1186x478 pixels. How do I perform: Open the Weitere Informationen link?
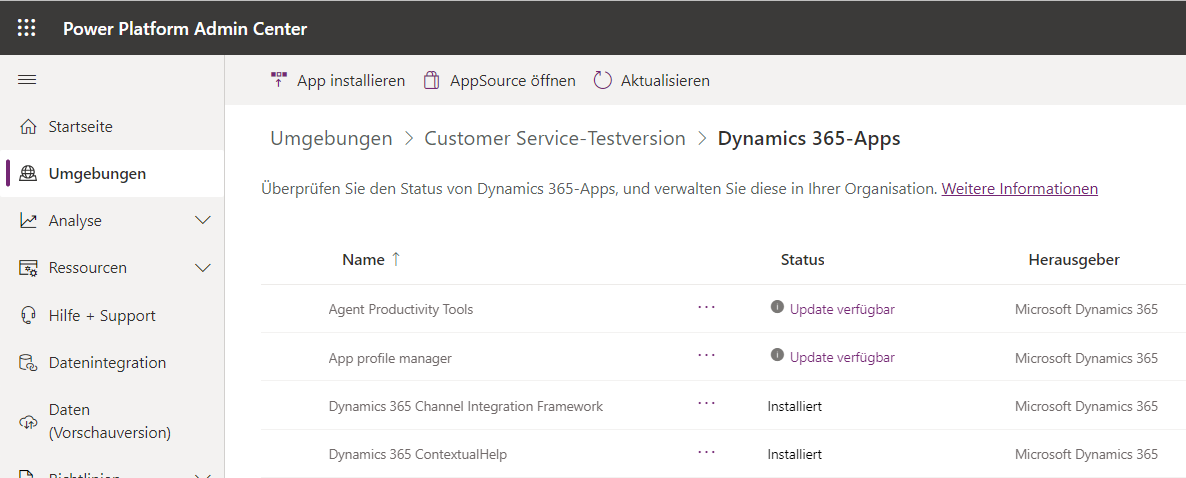(1020, 189)
